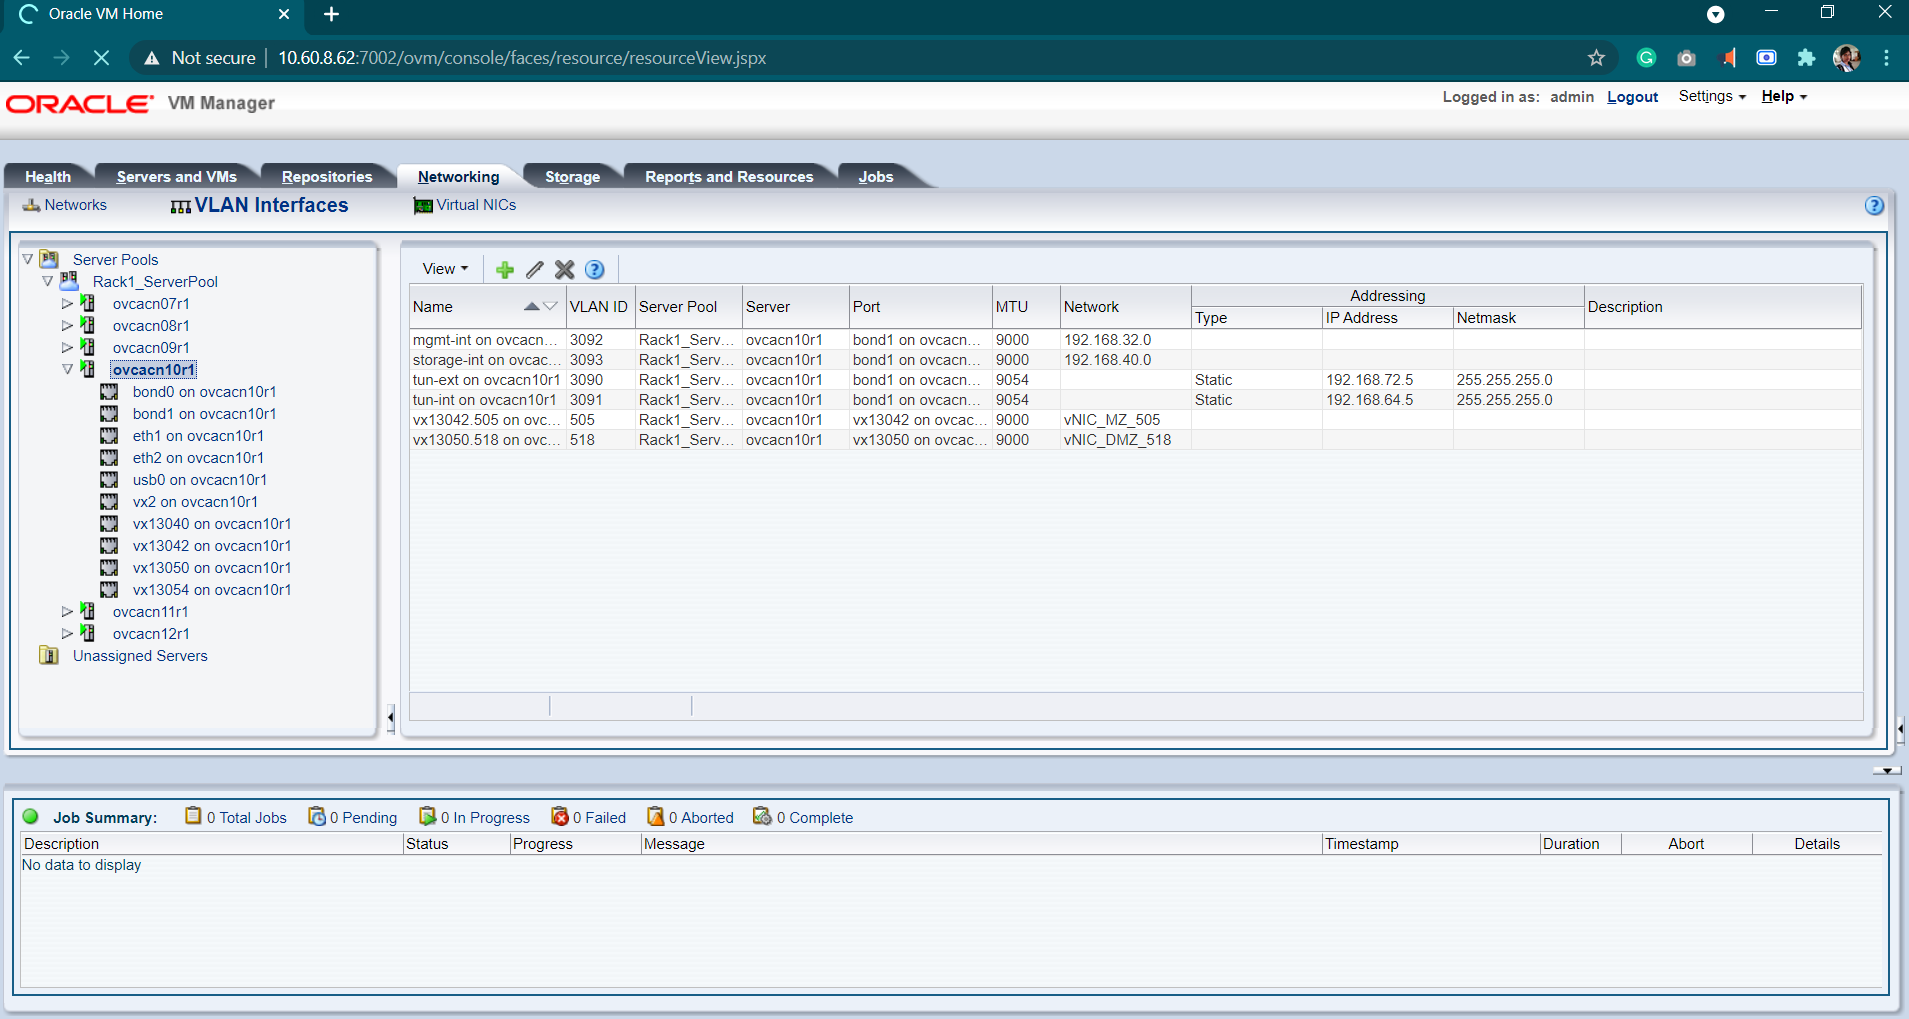
Task: Select the tun-ext on ovcacn10r1 row
Action: coord(1135,380)
